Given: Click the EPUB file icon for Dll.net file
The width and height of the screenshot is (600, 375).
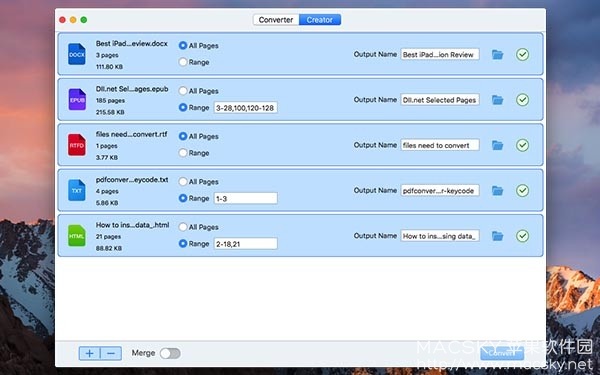Looking at the screenshot, I should 77,99.
